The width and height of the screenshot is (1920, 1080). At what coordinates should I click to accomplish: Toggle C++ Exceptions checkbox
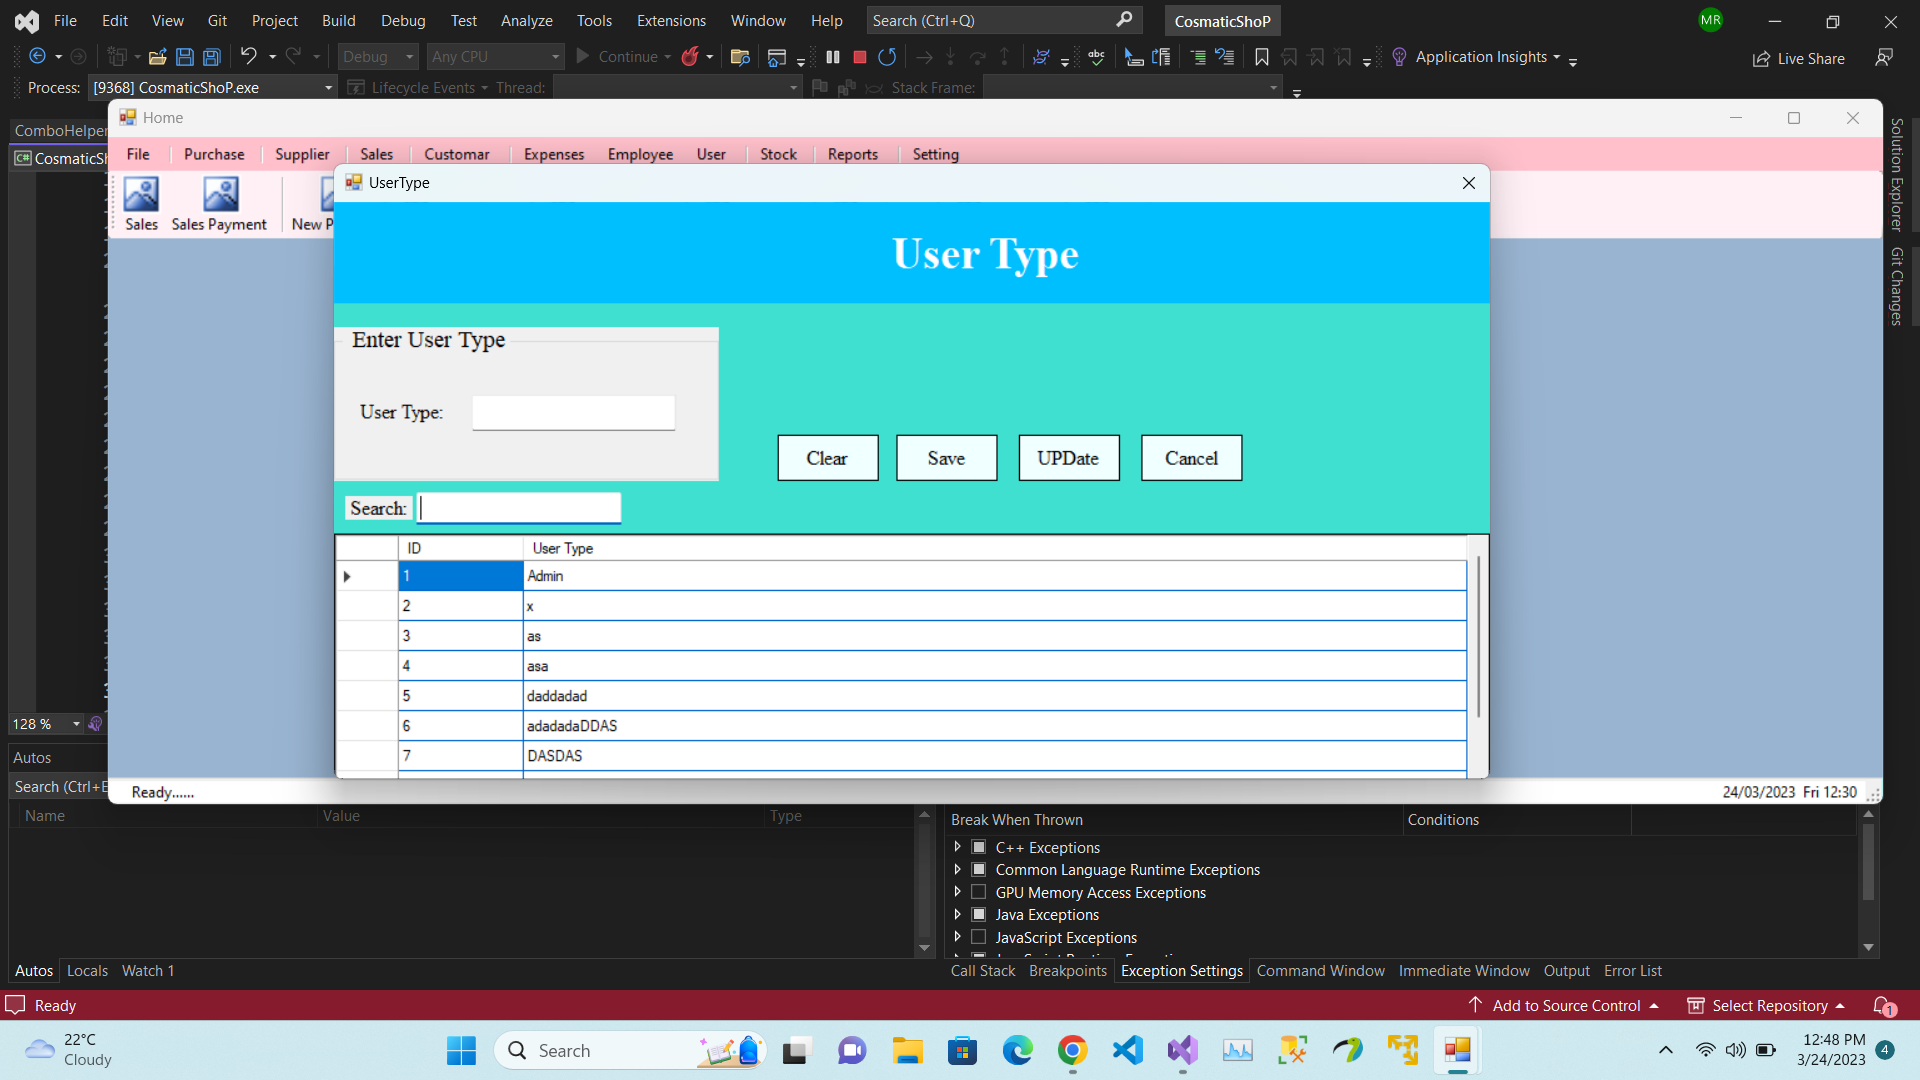pyautogui.click(x=979, y=847)
